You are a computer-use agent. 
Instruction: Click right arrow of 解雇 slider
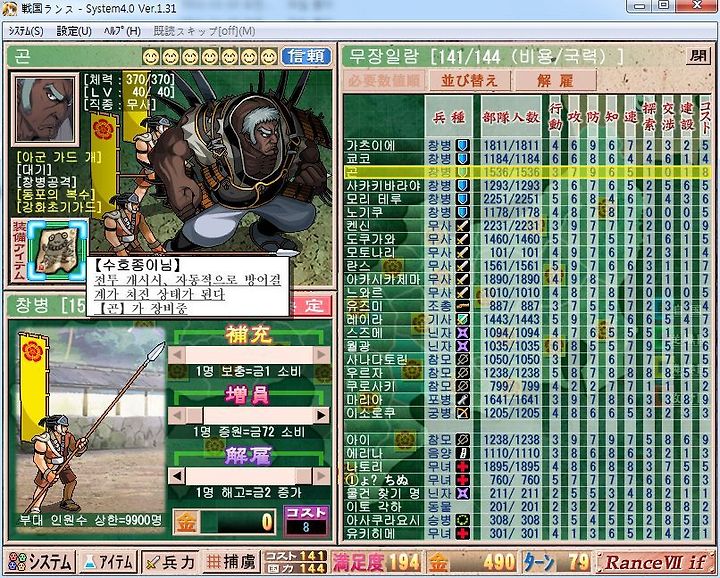(x=321, y=476)
